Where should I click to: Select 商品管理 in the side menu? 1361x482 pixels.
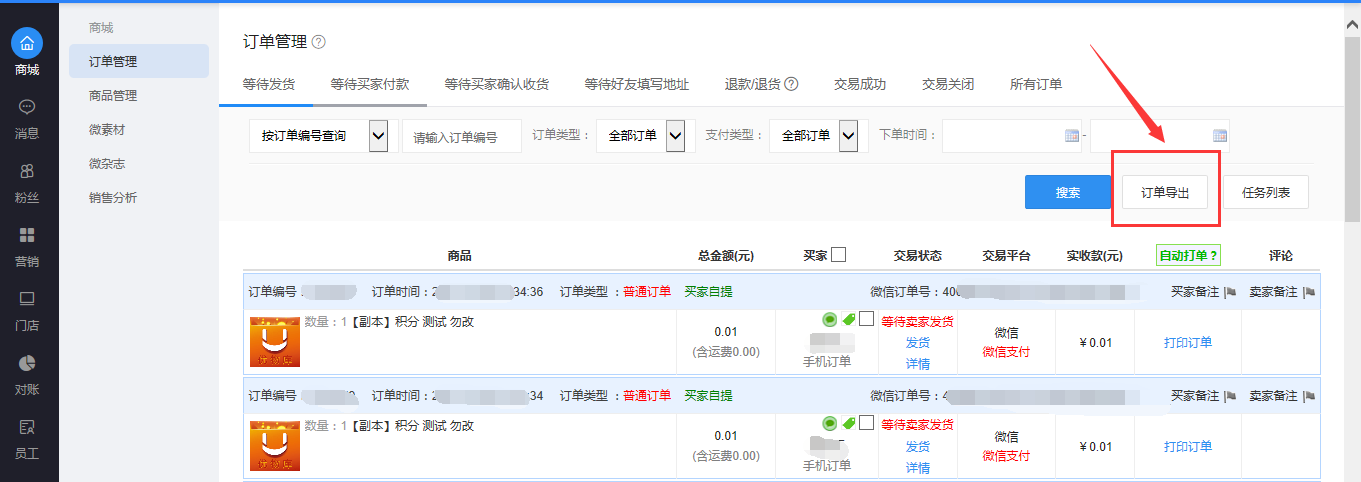click(x=113, y=96)
